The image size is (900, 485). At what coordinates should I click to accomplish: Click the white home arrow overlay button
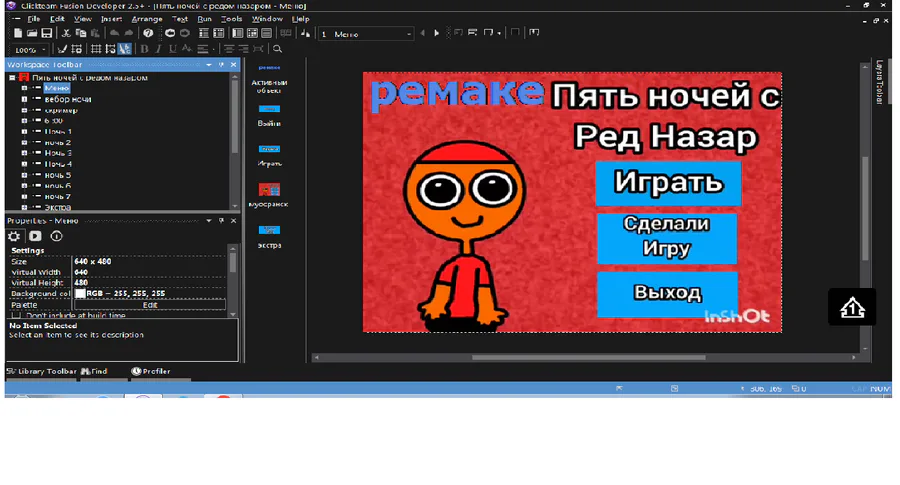tap(852, 307)
